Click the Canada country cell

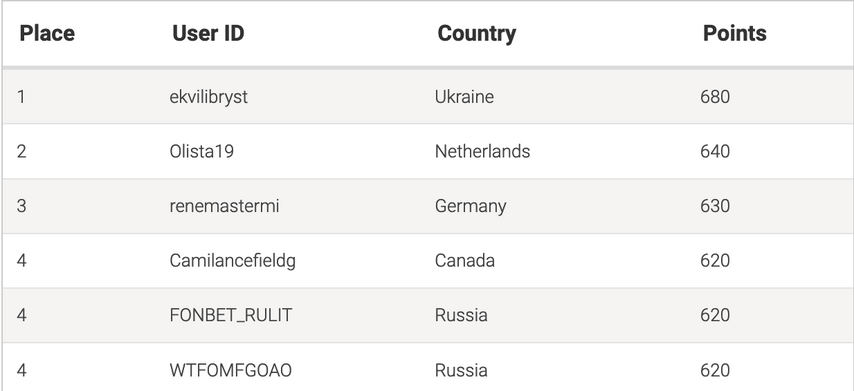pyautogui.click(x=465, y=261)
